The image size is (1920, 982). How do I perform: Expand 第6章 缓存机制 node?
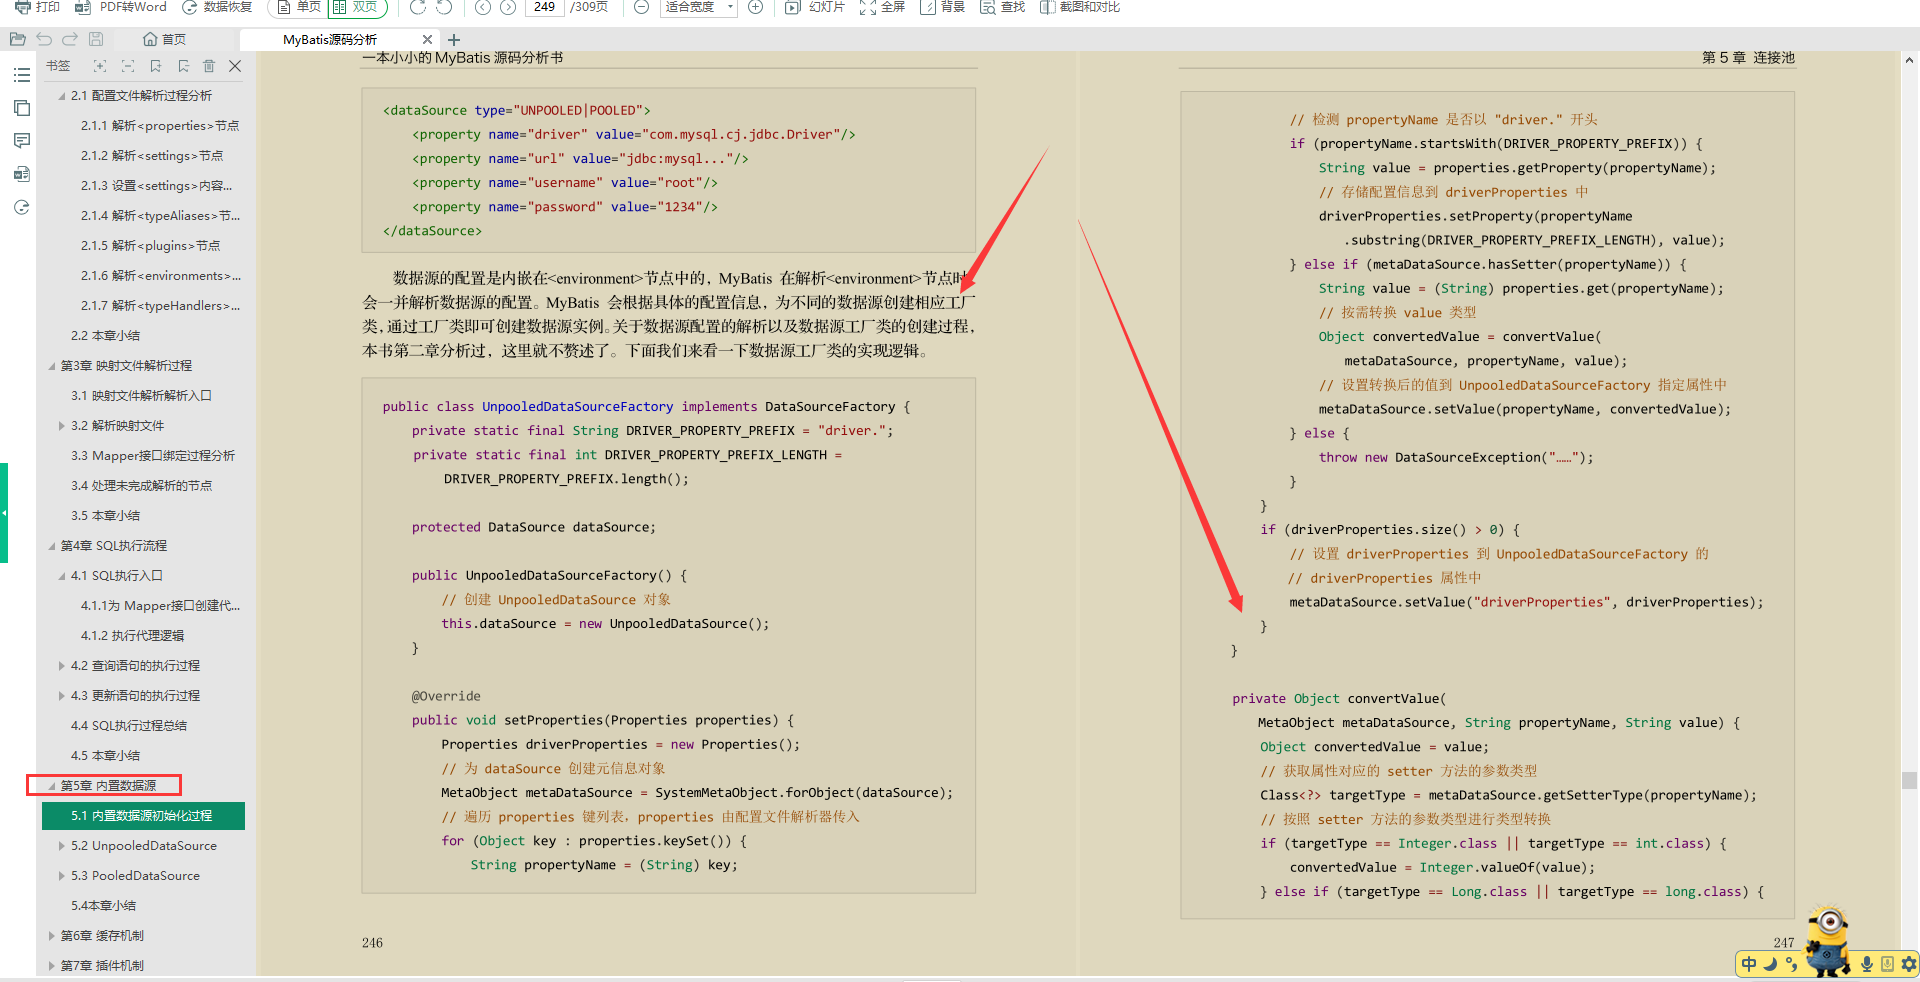click(52, 936)
